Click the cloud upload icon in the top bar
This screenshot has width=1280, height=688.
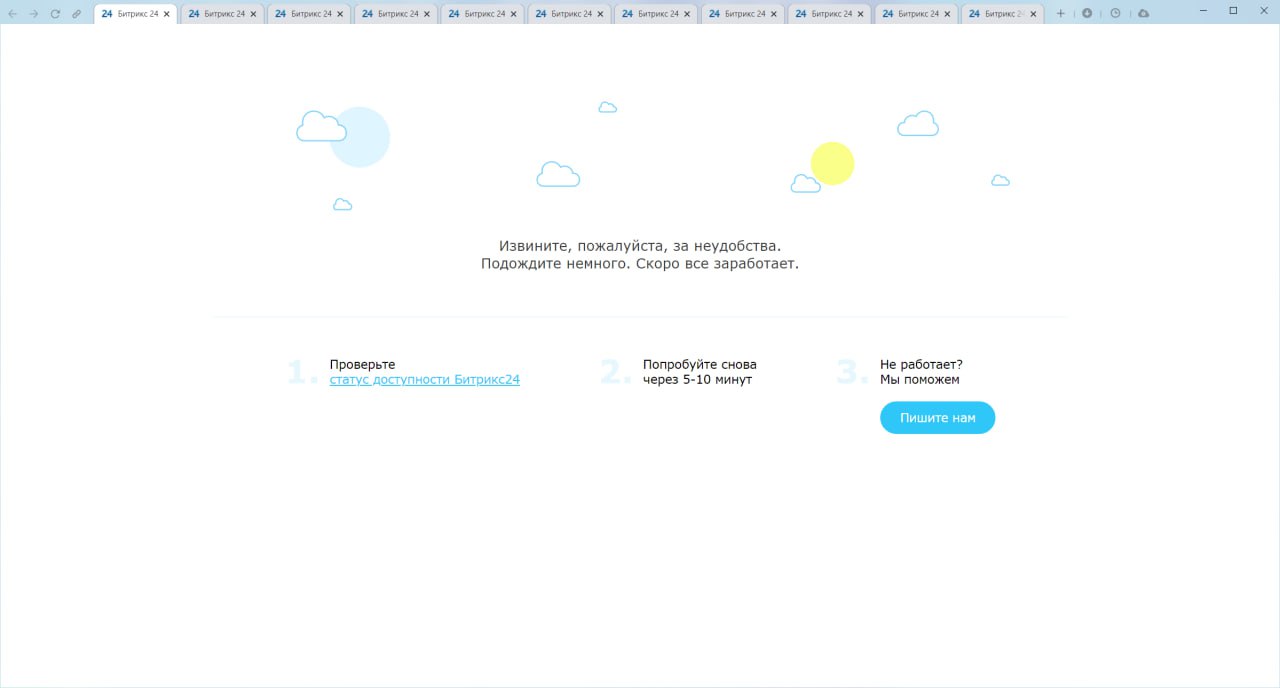tap(1143, 13)
